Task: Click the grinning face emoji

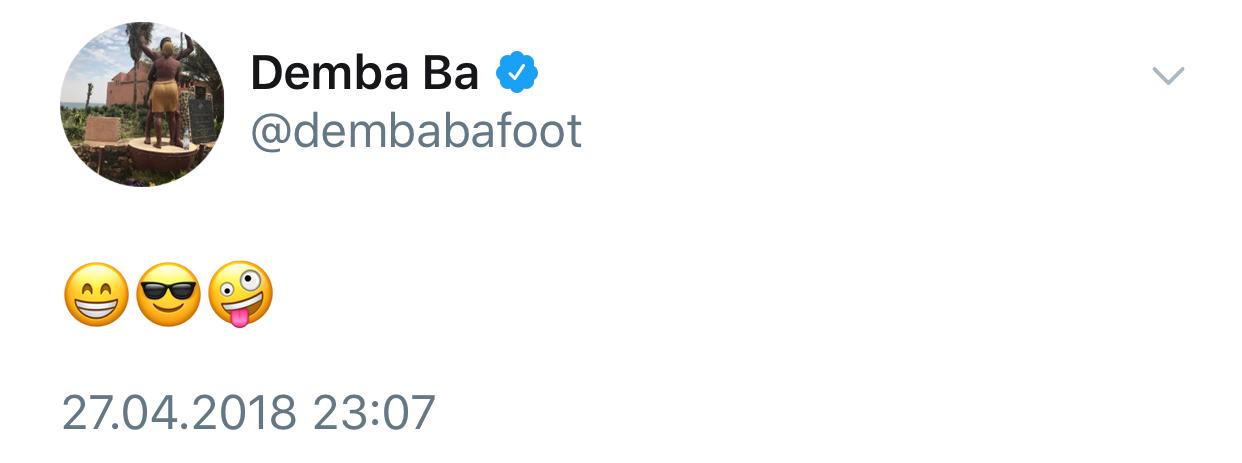Action: pos(96,295)
